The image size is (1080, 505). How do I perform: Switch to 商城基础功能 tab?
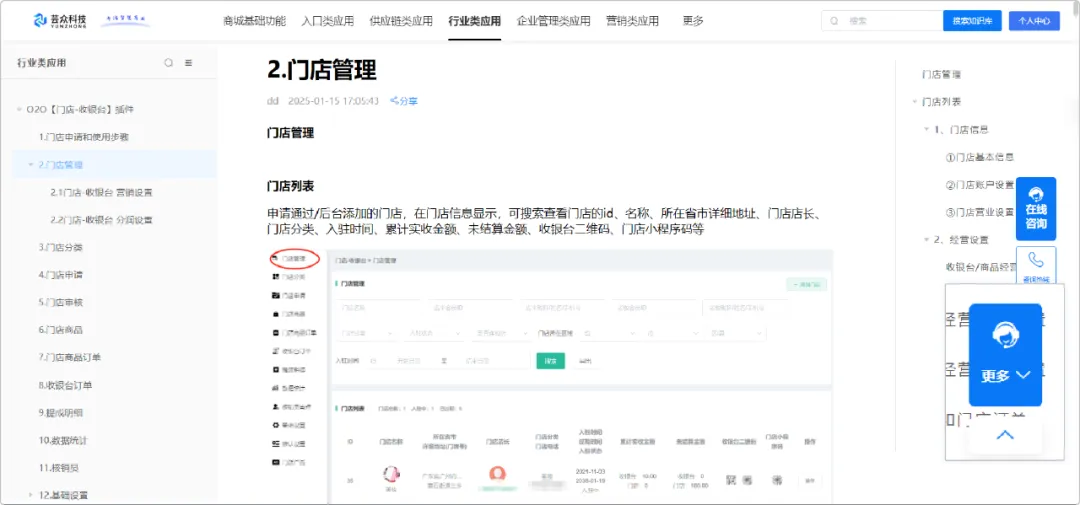tap(254, 21)
